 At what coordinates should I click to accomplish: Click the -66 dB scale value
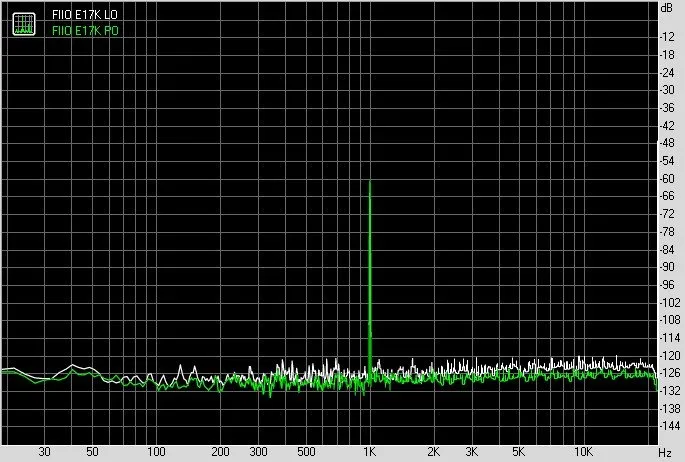click(x=667, y=196)
